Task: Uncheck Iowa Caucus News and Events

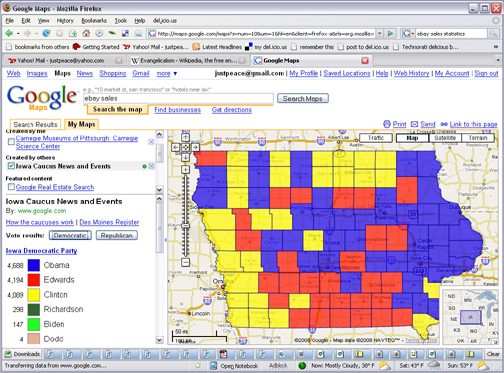Action: point(11,166)
